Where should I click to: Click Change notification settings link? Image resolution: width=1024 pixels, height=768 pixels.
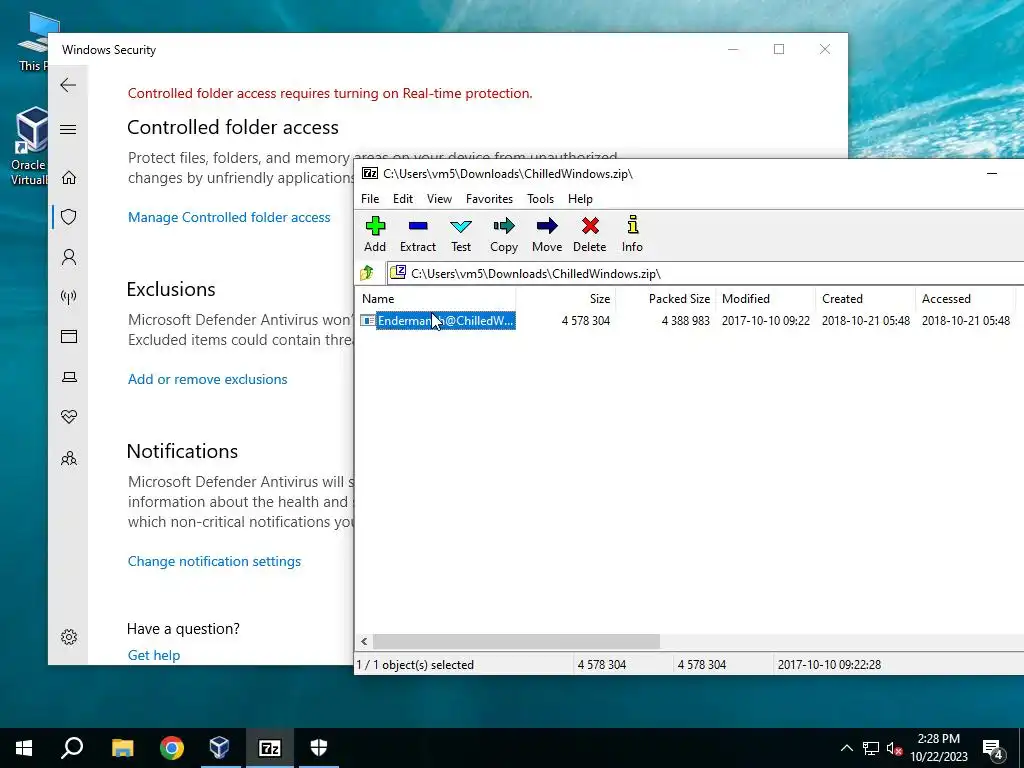point(214,562)
